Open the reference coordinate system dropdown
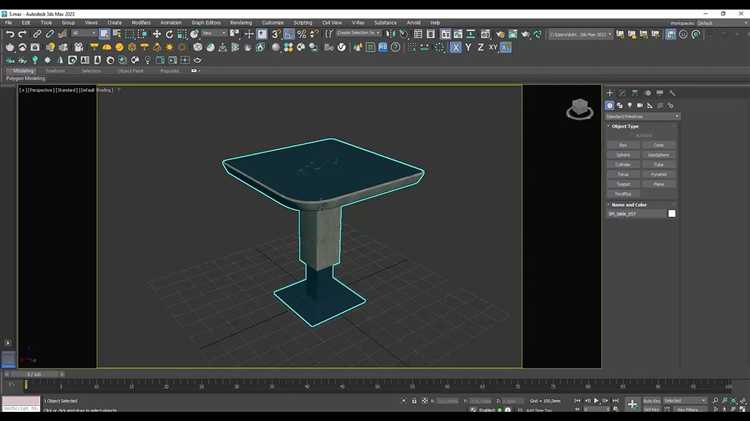 [214, 33]
